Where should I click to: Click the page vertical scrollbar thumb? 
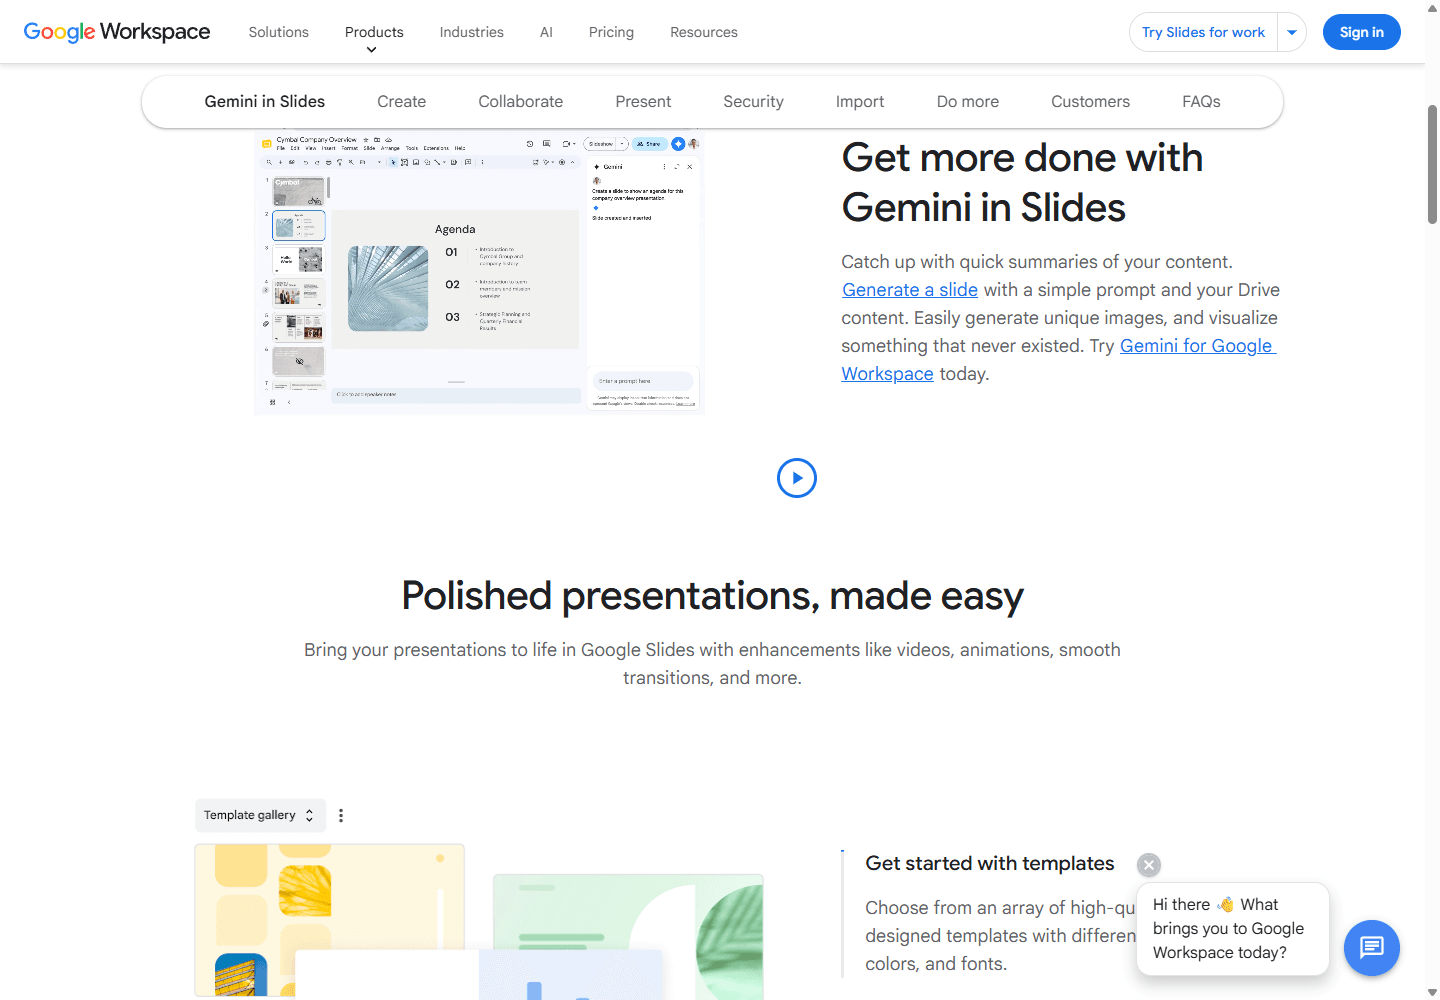pos(1432,163)
